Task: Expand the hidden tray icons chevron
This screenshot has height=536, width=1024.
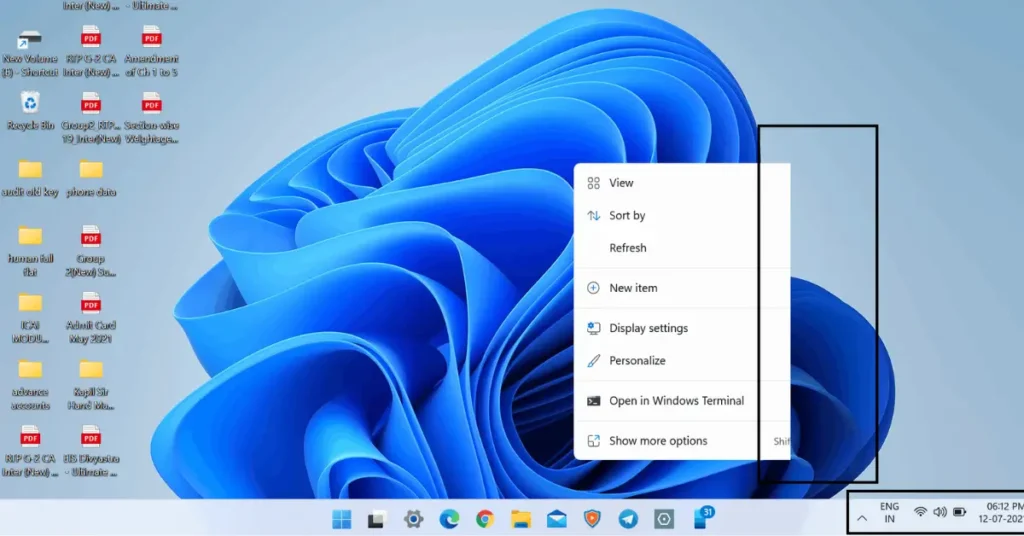Action: [862, 518]
